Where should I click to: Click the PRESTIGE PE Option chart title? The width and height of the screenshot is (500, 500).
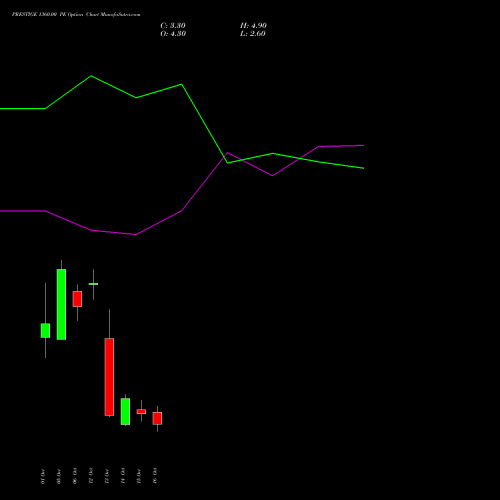(x=76, y=14)
